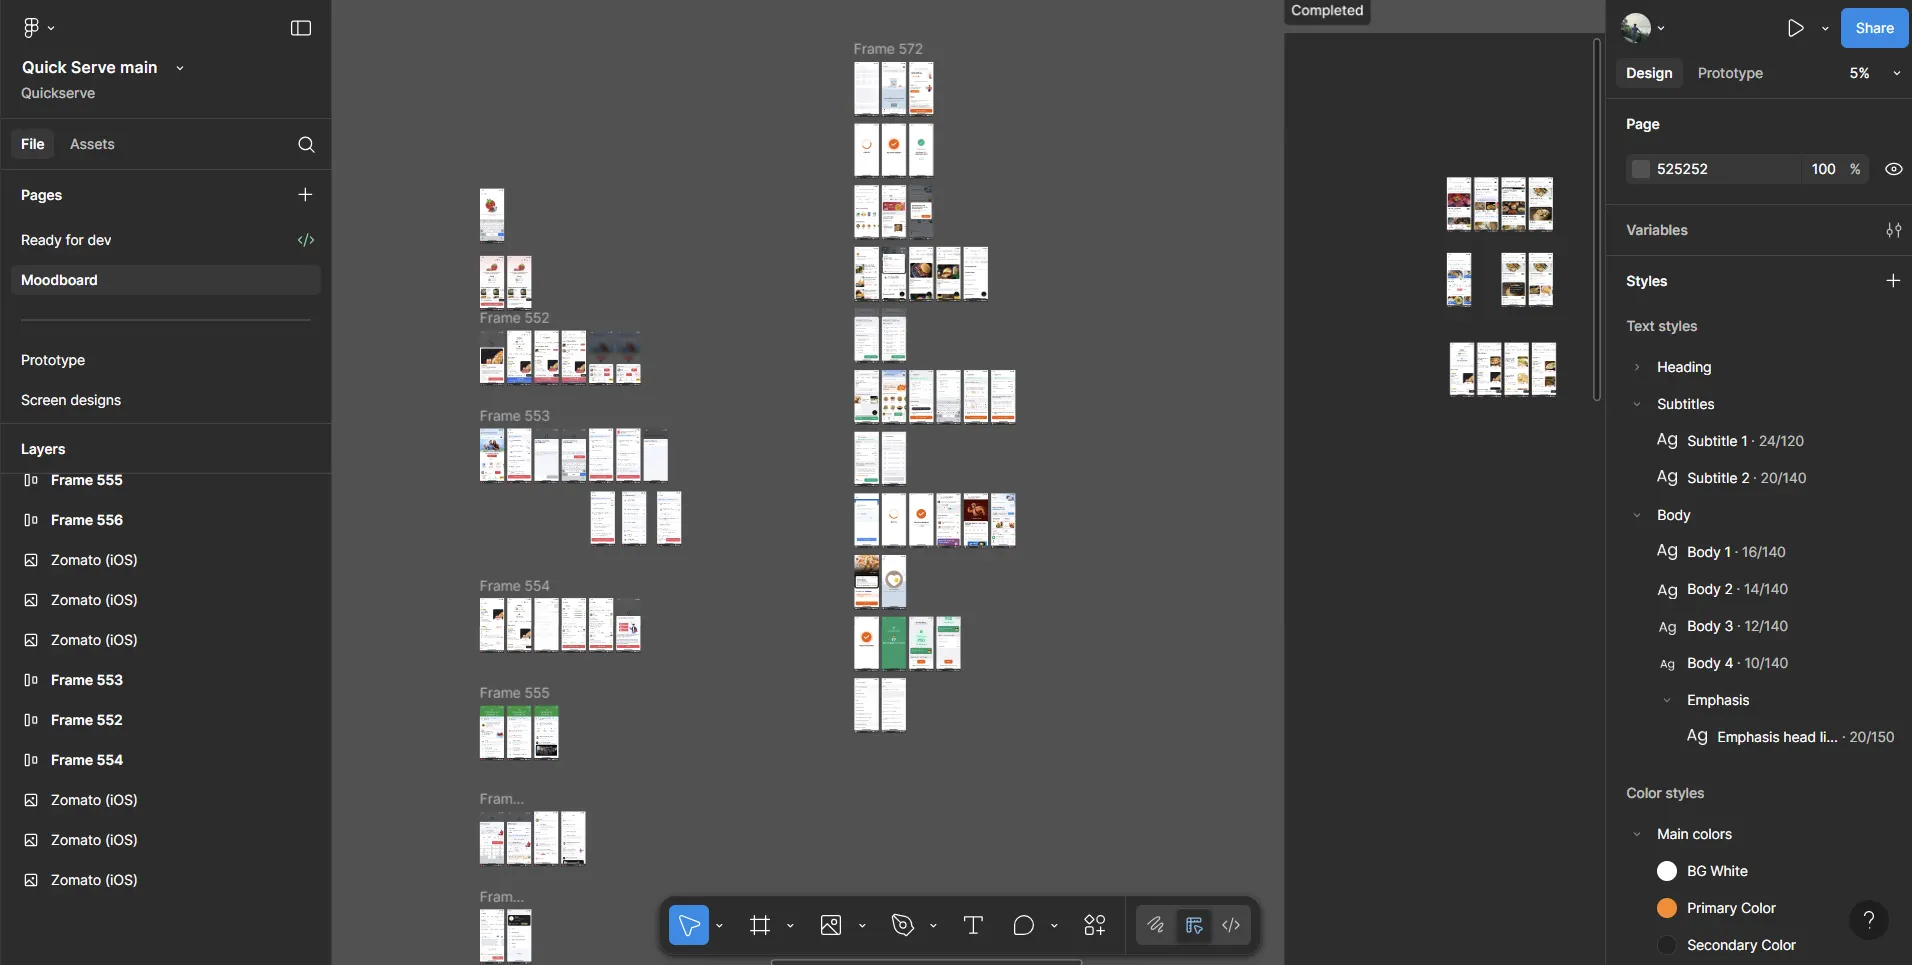Click the Share button
This screenshot has height=965, width=1912.
(x=1874, y=28)
